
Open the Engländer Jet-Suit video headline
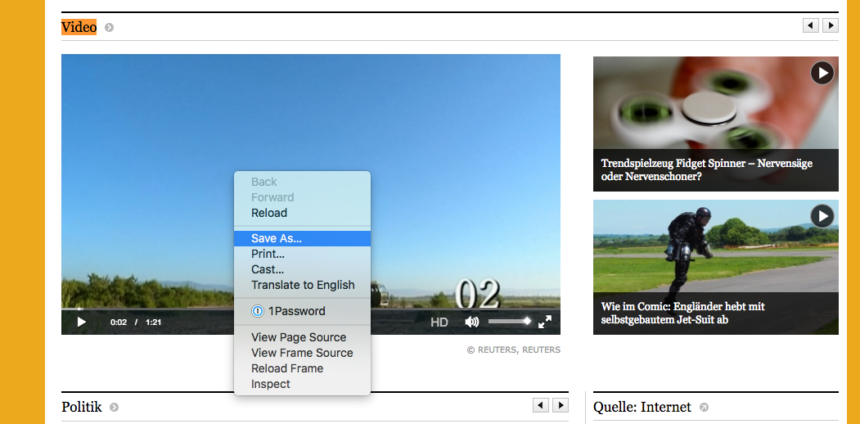click(683, 312)
